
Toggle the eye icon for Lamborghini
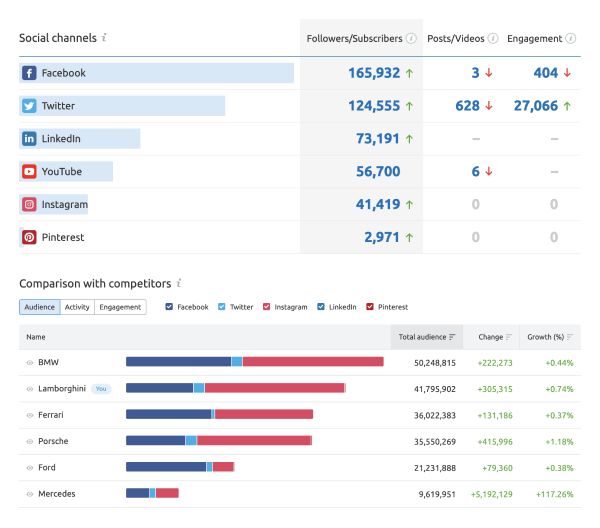click(29, 389)
